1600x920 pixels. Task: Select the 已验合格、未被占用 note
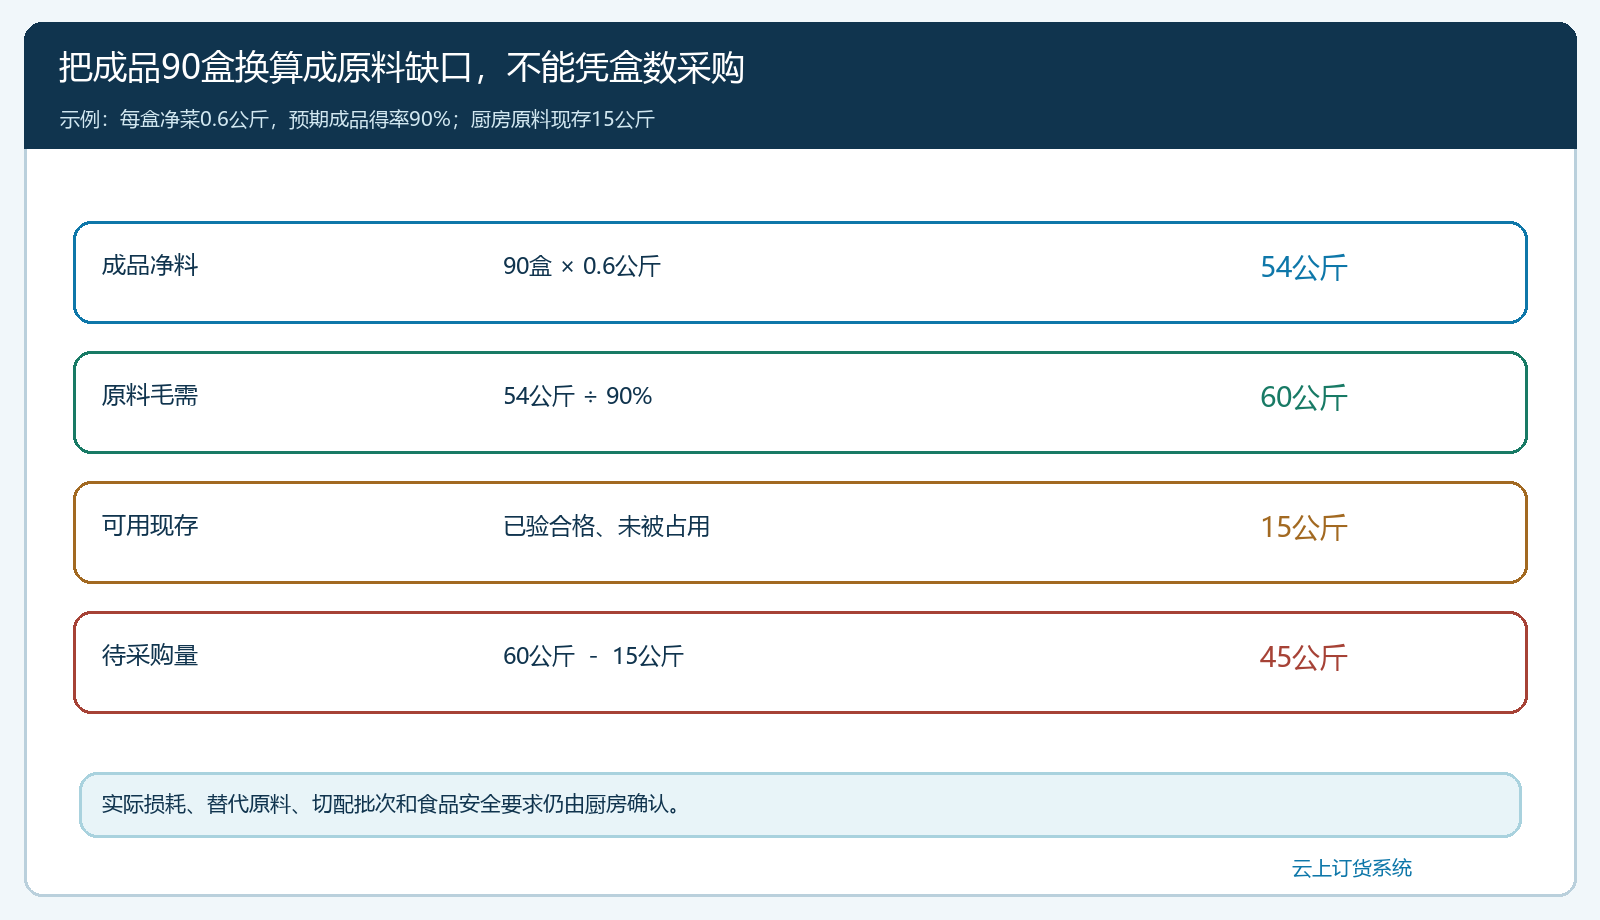[x=607, y=526]
